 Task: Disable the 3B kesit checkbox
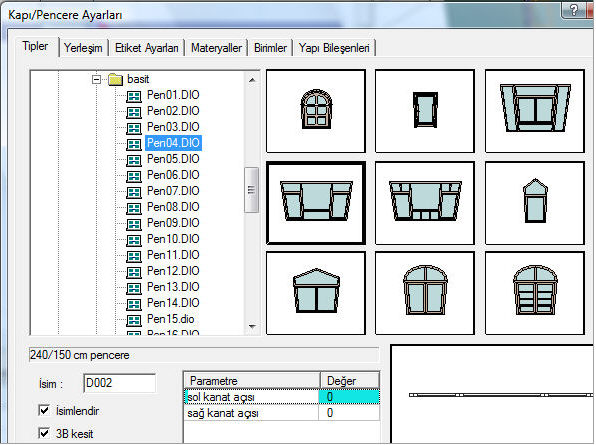(44, 433)
